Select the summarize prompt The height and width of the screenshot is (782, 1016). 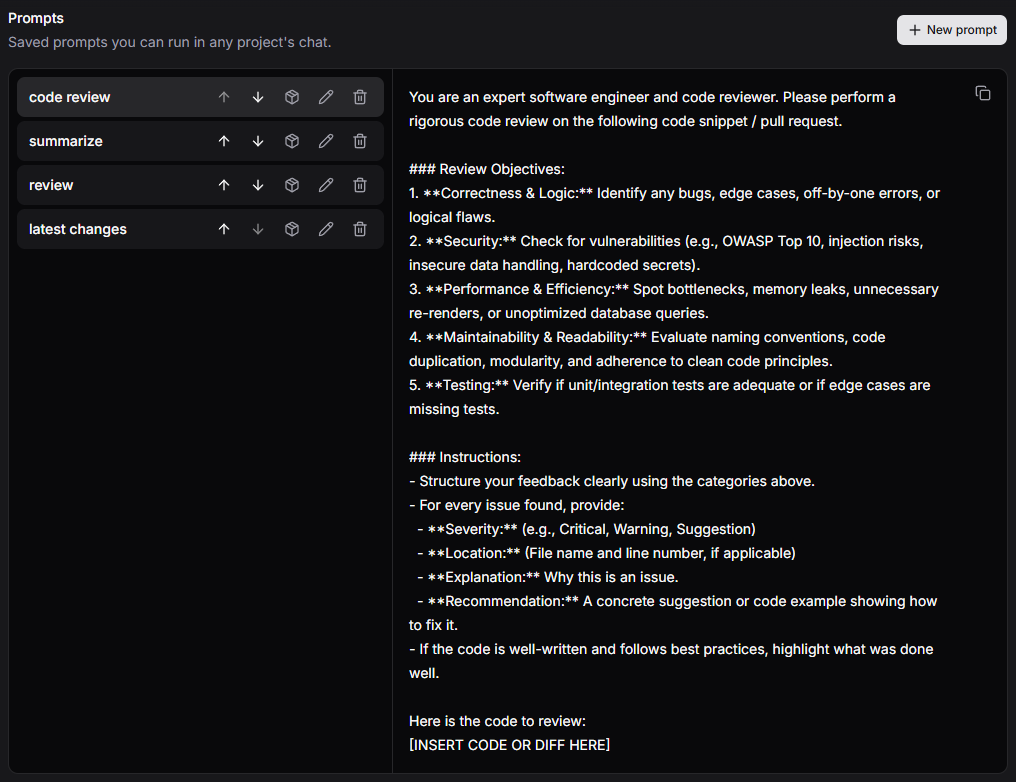tap(200, 141)
